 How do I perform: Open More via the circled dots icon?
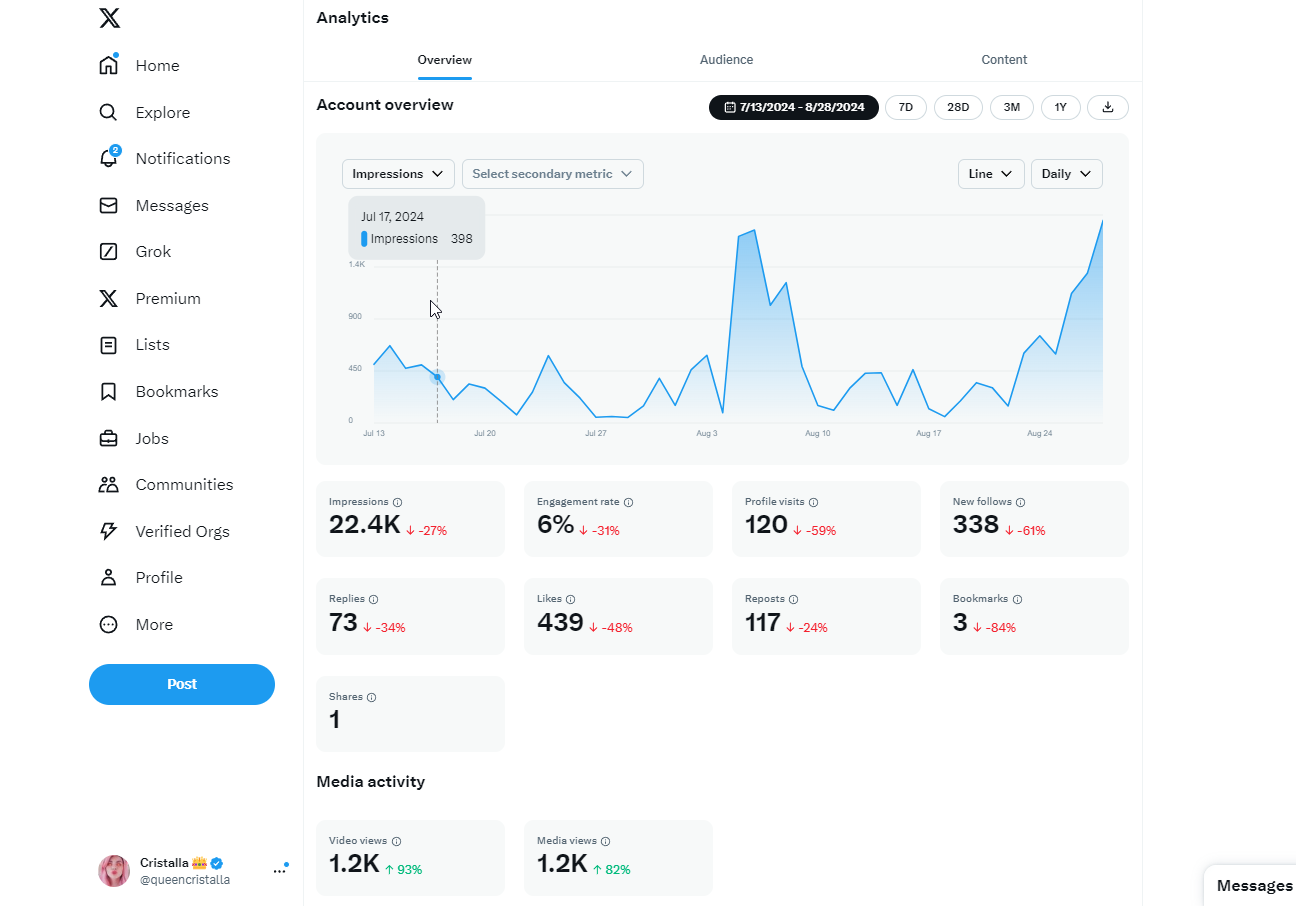coord(109,624)
